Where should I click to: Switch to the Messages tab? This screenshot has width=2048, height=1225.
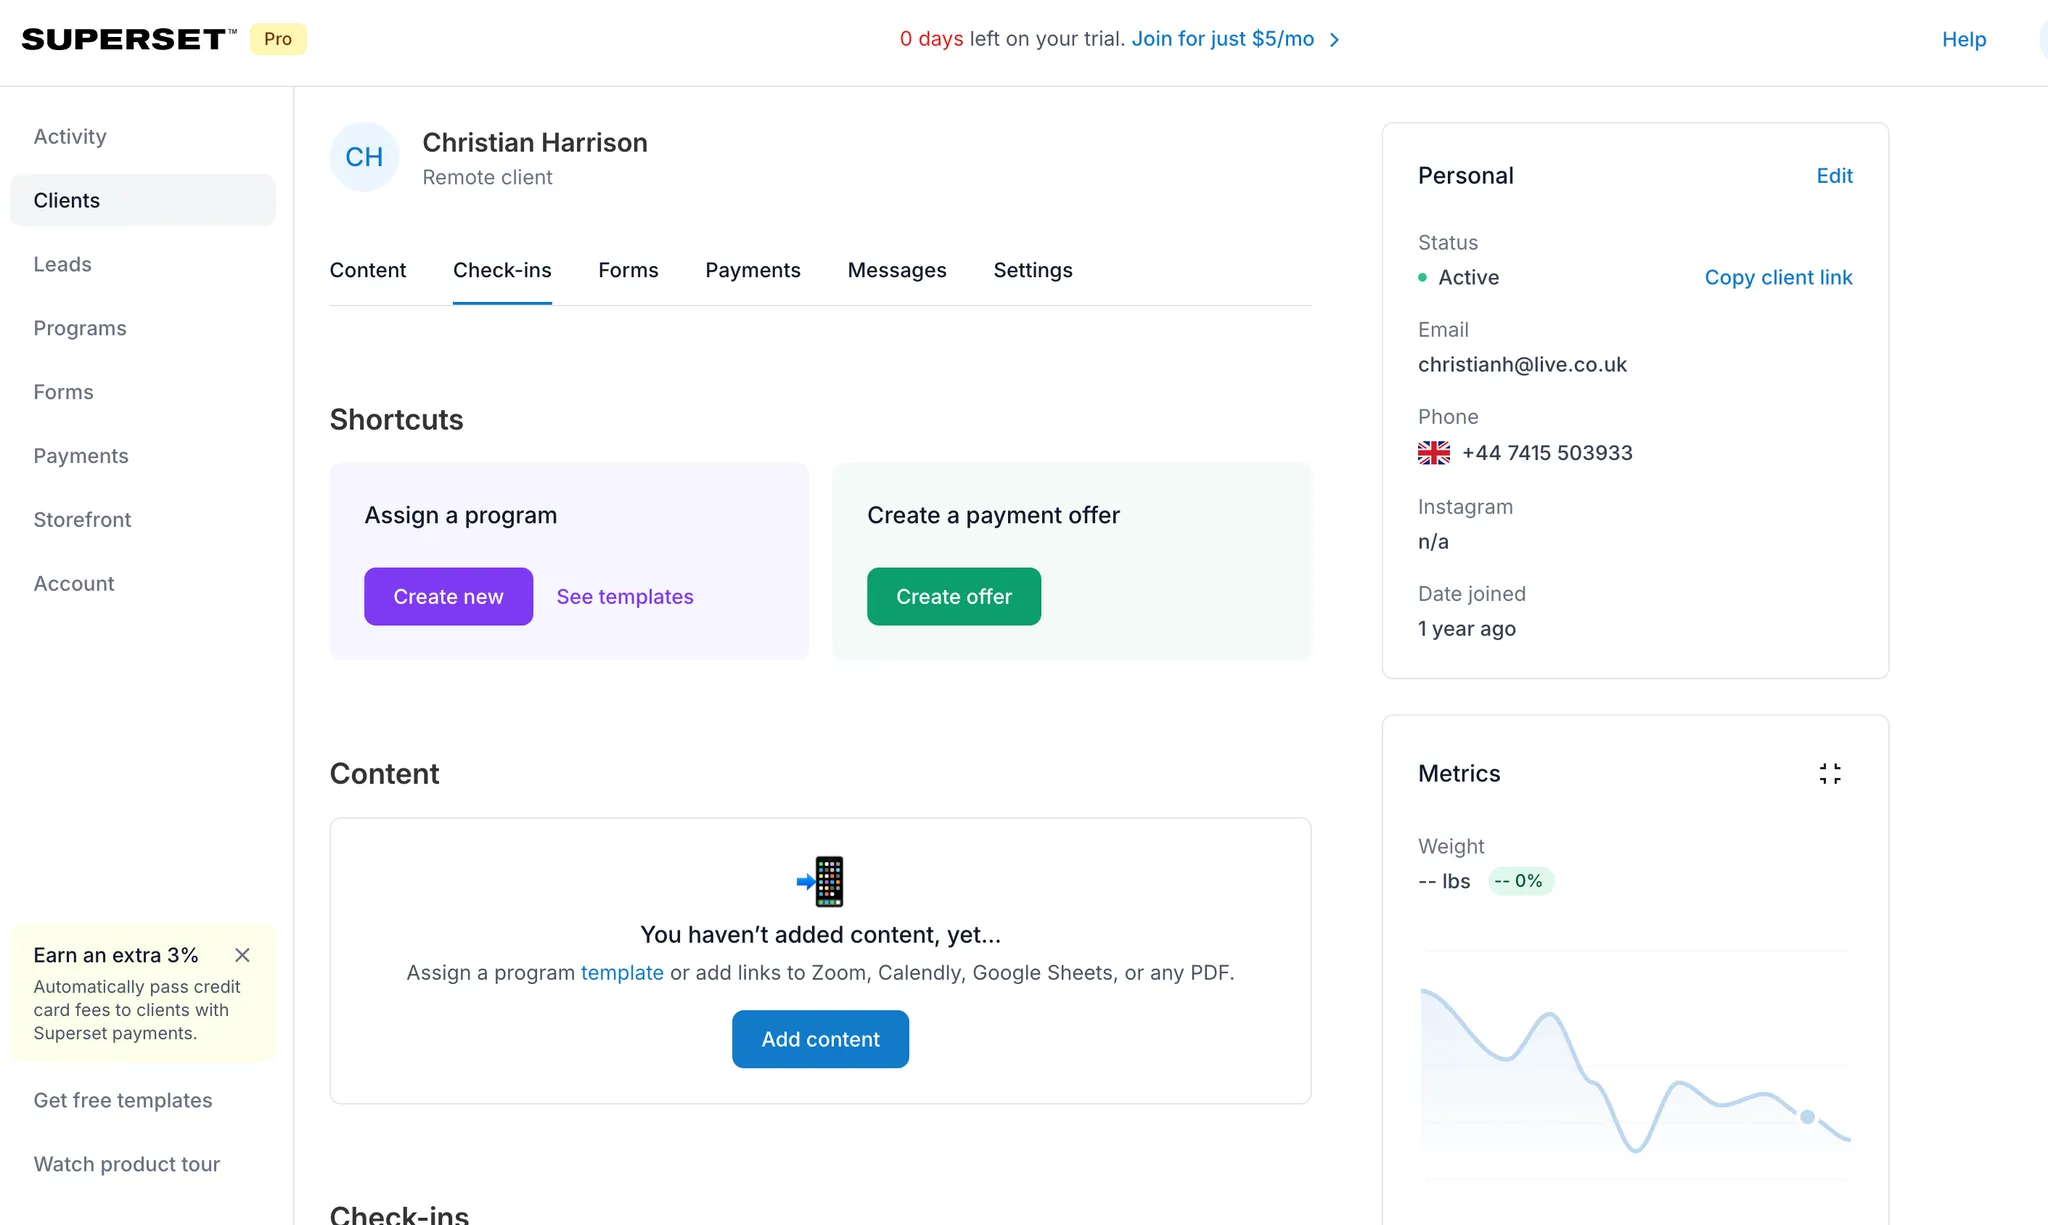click(x=896, y=270)
